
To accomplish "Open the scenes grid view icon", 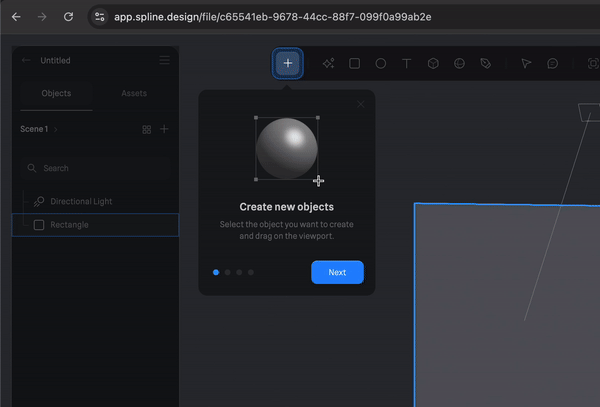I will pos(146,129).
